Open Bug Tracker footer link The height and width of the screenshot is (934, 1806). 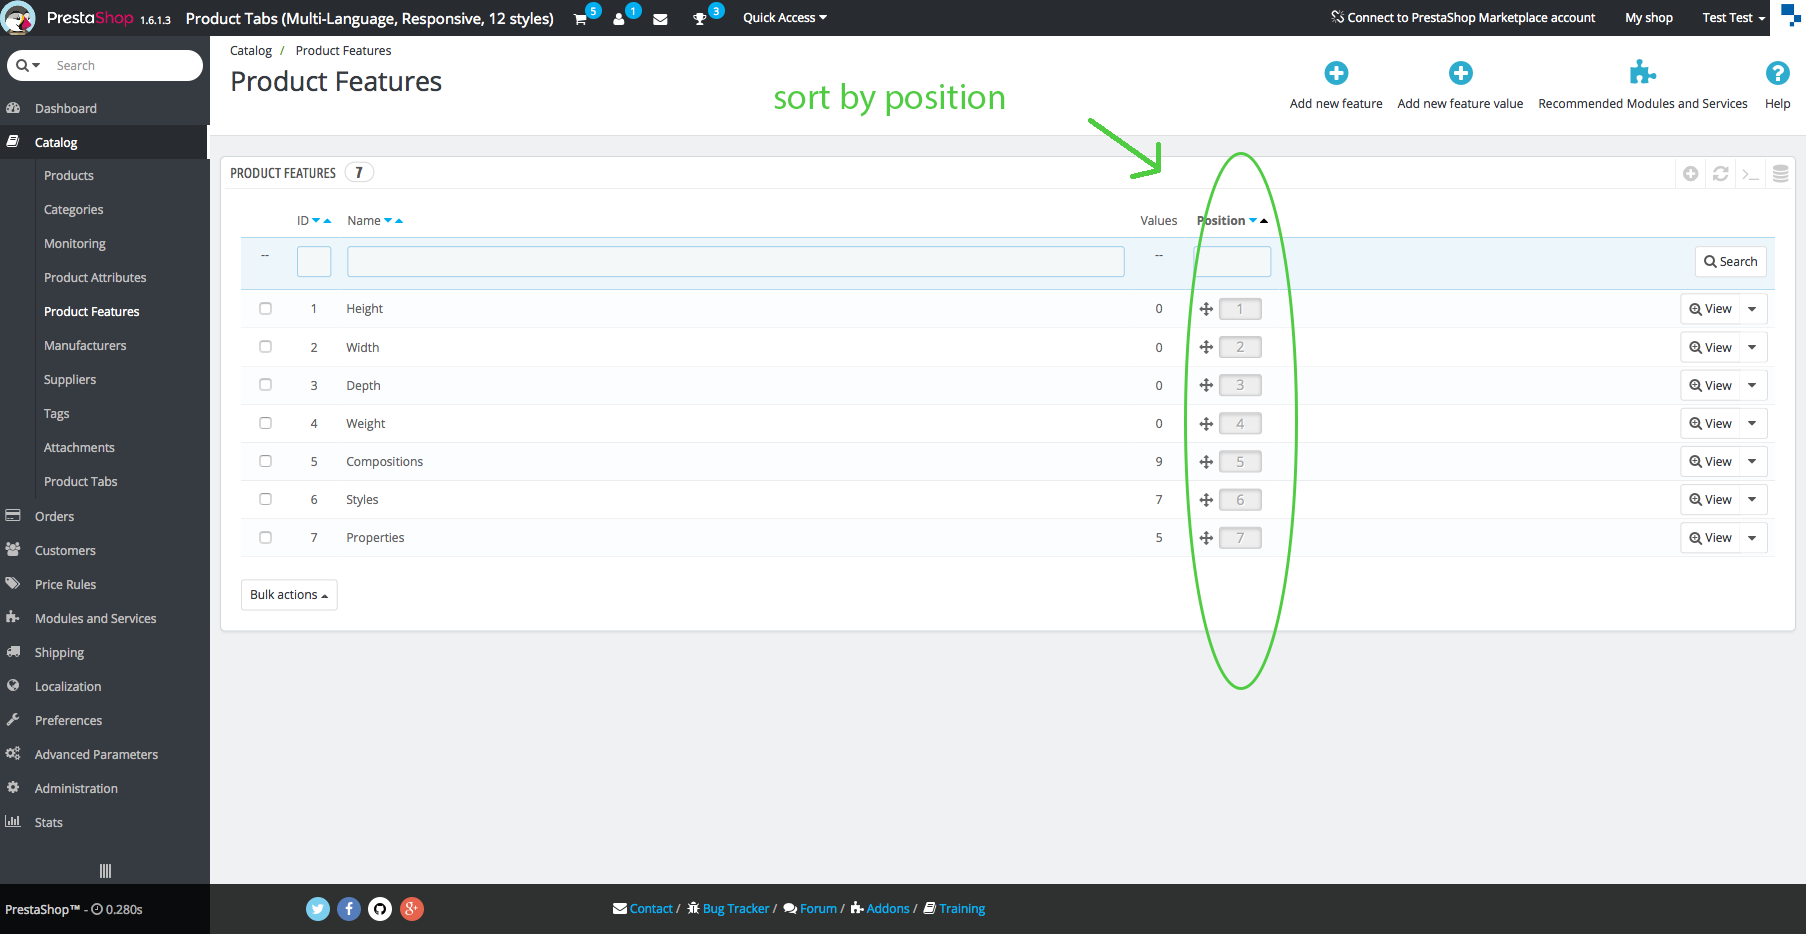click(x=729, y=909)
